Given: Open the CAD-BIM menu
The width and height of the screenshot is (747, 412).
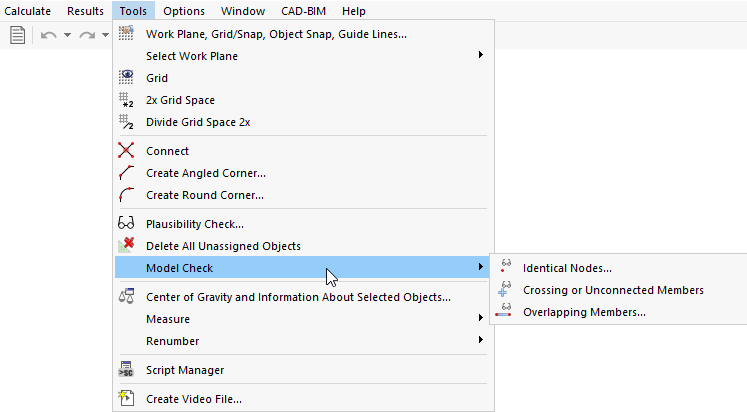Looking at the screenshot, I should click(304, 11).
